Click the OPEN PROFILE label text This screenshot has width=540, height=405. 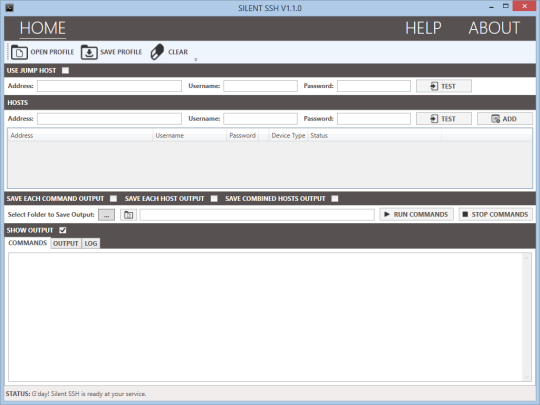(x=52, y=52)
